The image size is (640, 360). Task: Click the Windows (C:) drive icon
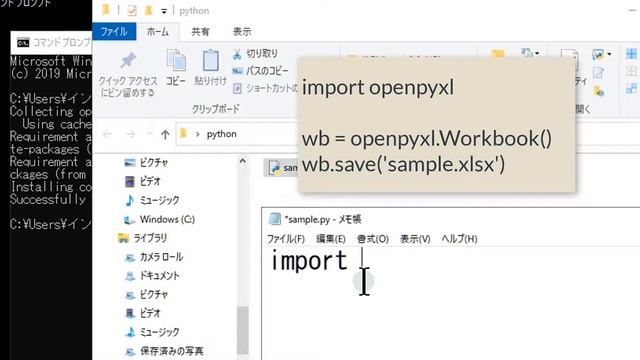coord(129,220)
